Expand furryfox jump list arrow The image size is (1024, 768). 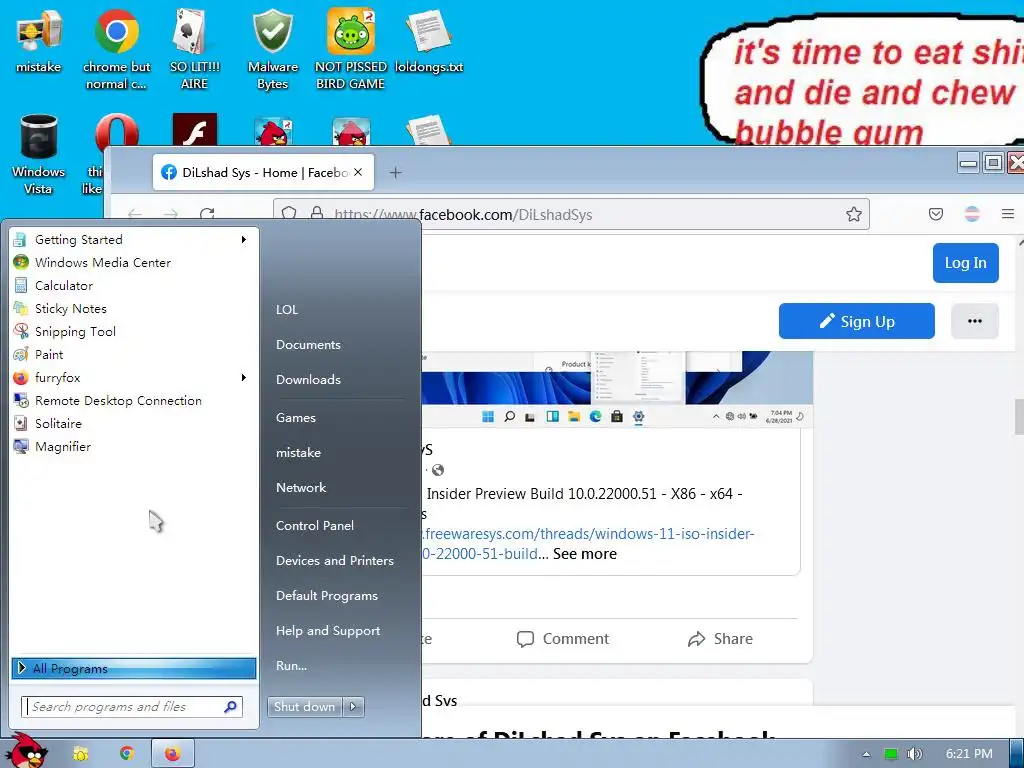[x=244, y=377]
